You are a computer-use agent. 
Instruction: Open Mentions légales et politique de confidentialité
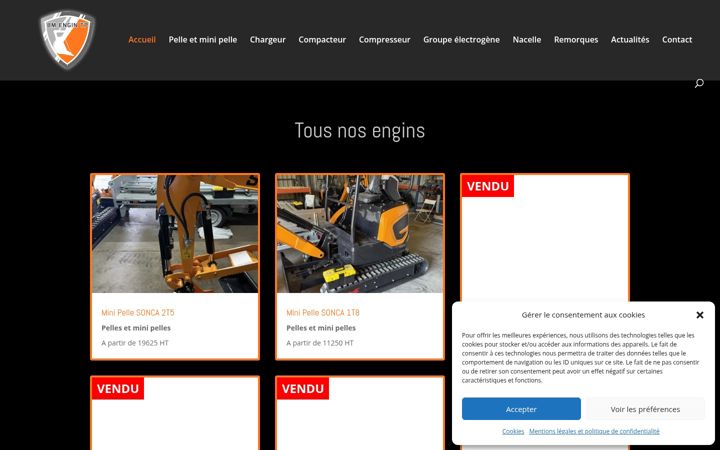coord(594,431)
